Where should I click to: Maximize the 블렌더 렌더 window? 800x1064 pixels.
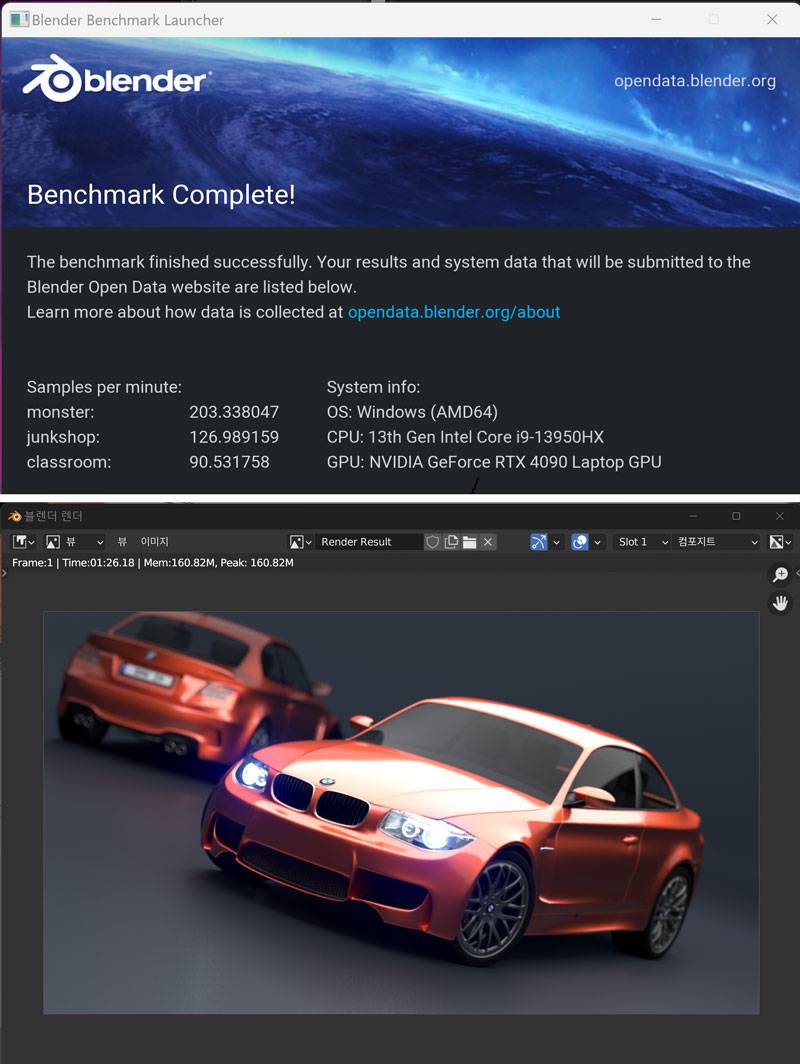point(736,516)
